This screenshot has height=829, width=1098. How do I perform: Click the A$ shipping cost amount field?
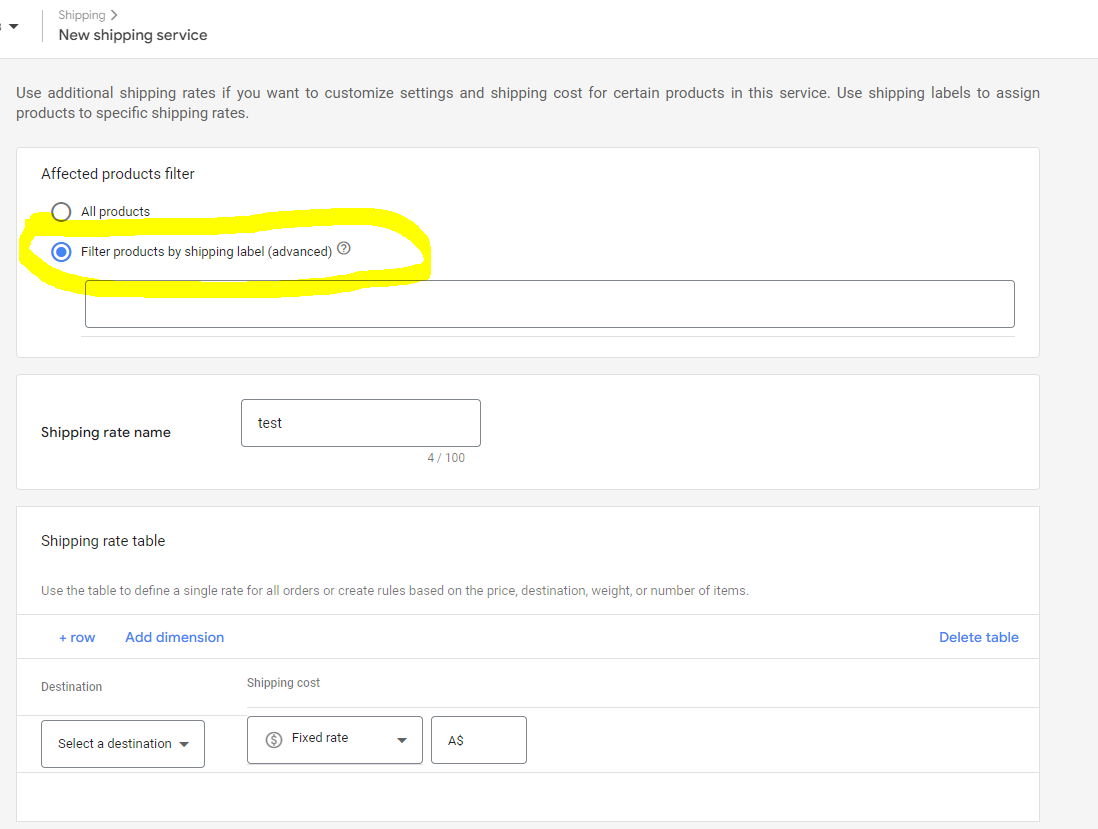(478, 740)
